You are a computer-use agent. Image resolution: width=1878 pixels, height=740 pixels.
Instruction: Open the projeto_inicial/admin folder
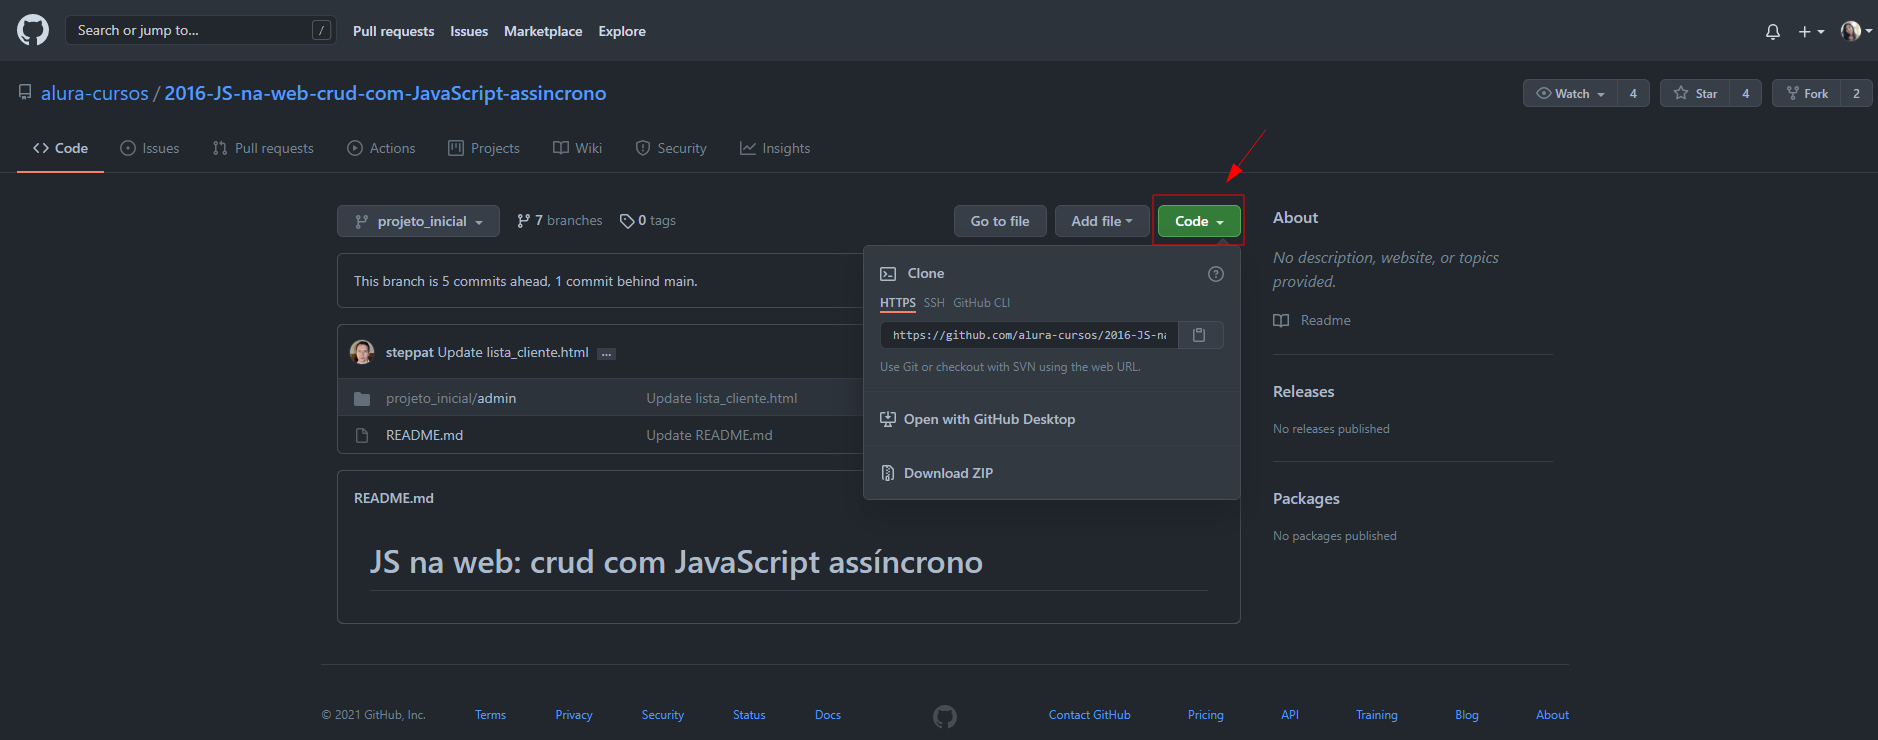(x=451, y=399)
